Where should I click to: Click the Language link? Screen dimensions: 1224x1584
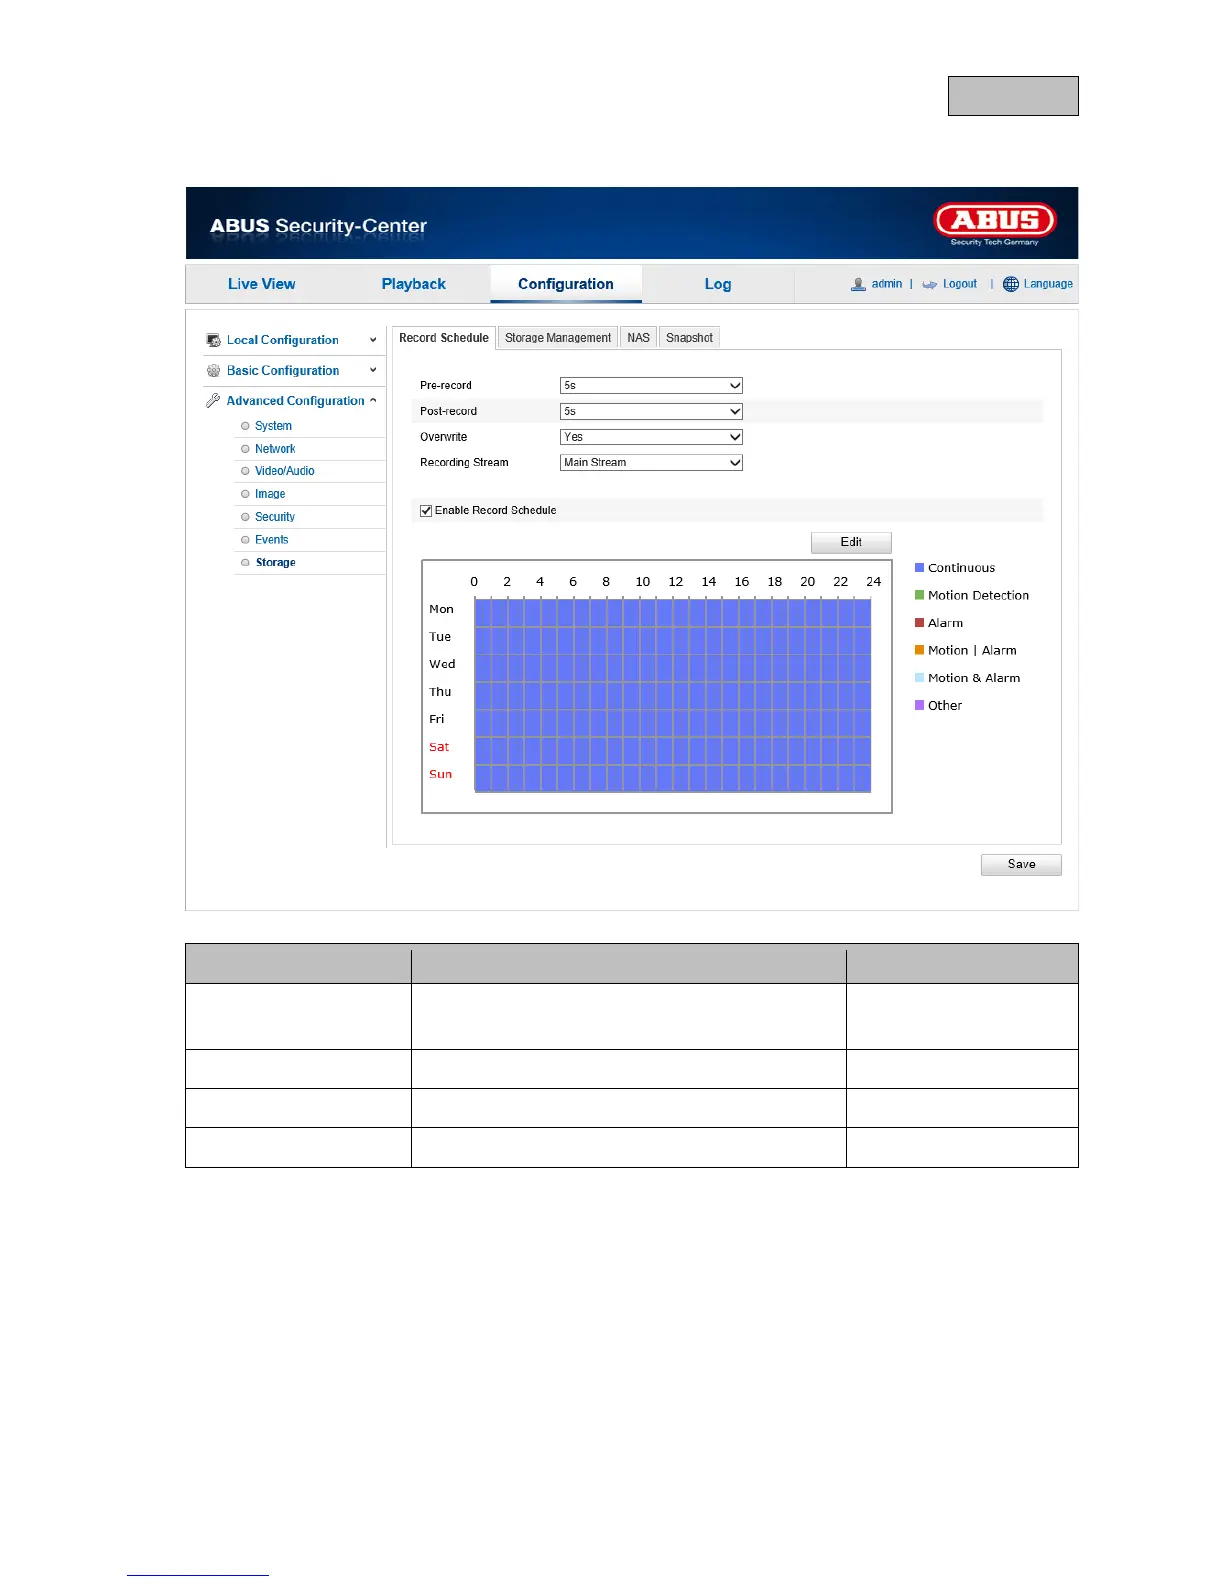[1048, 284]
